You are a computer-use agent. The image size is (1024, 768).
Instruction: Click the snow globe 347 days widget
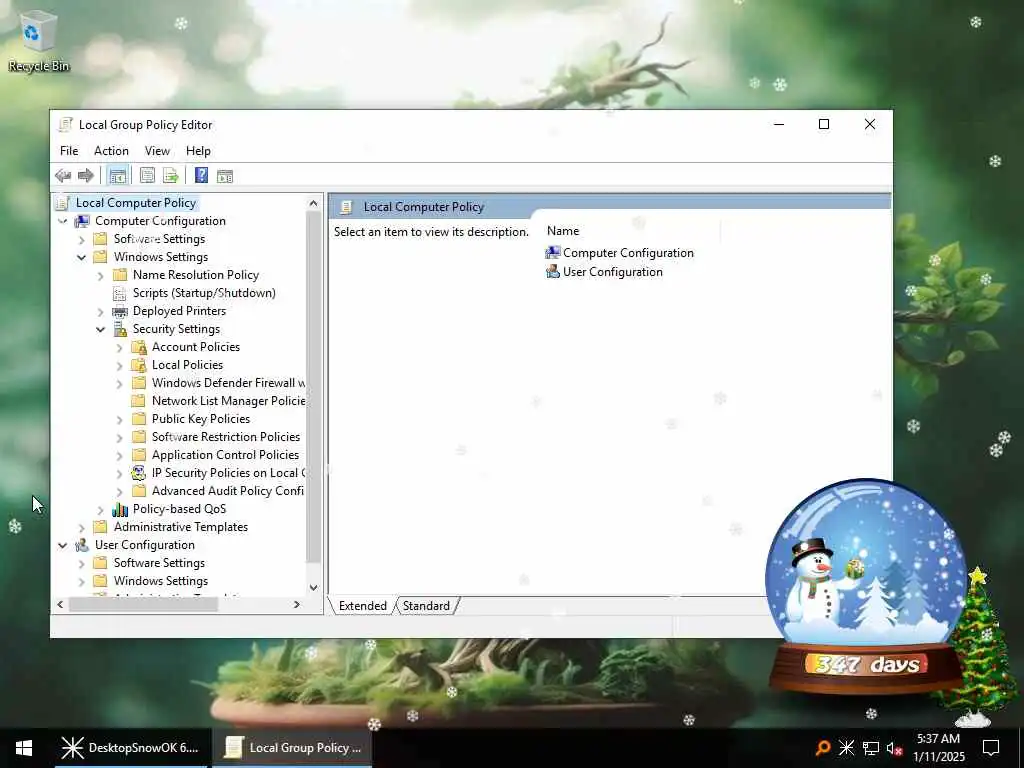867,588
